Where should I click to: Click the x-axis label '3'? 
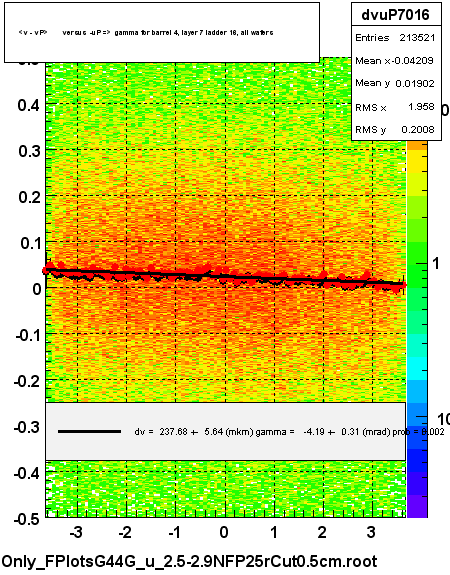(x=371, y=532)
